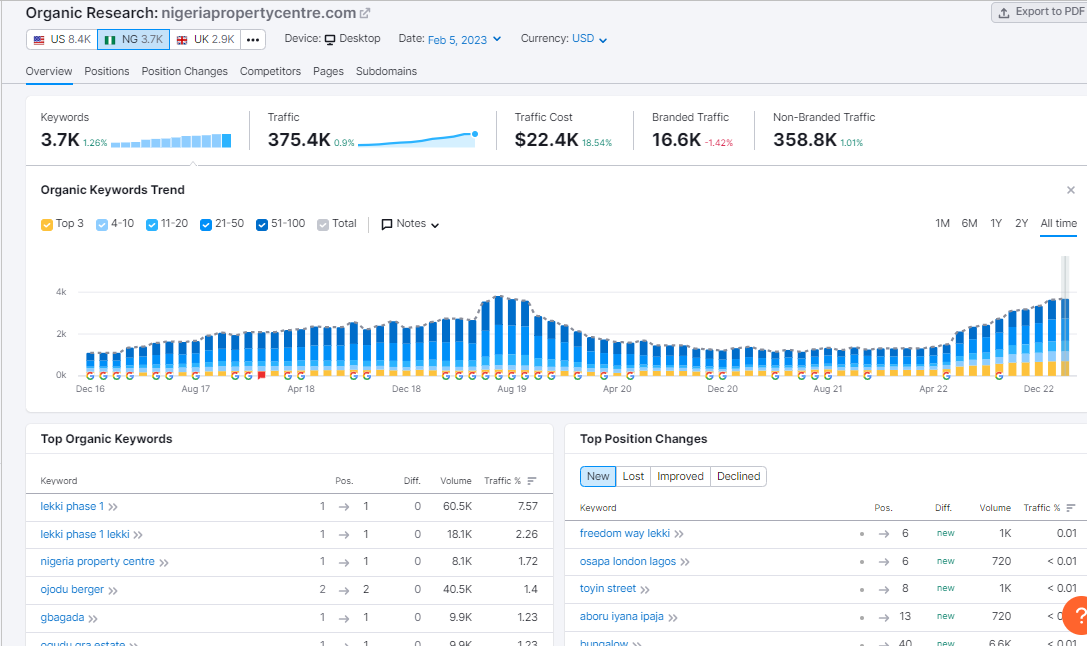Click the 60.5K volume for lekki phase 1
1087x646 pixels.
(458, 507)
